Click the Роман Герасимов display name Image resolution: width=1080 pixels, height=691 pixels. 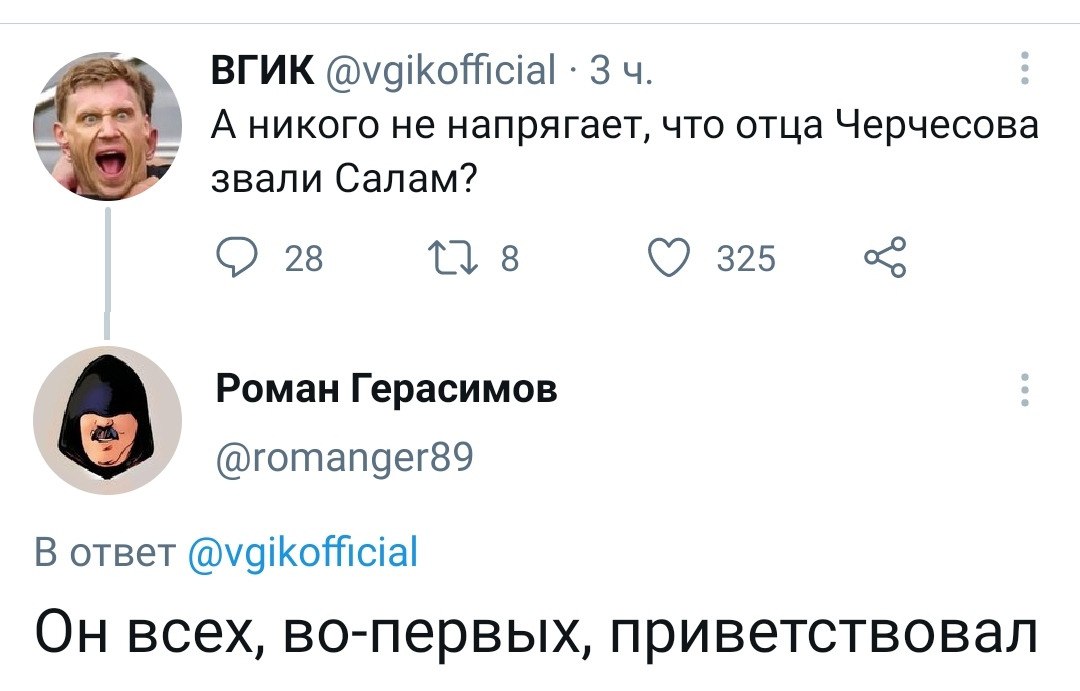(386, 389)
